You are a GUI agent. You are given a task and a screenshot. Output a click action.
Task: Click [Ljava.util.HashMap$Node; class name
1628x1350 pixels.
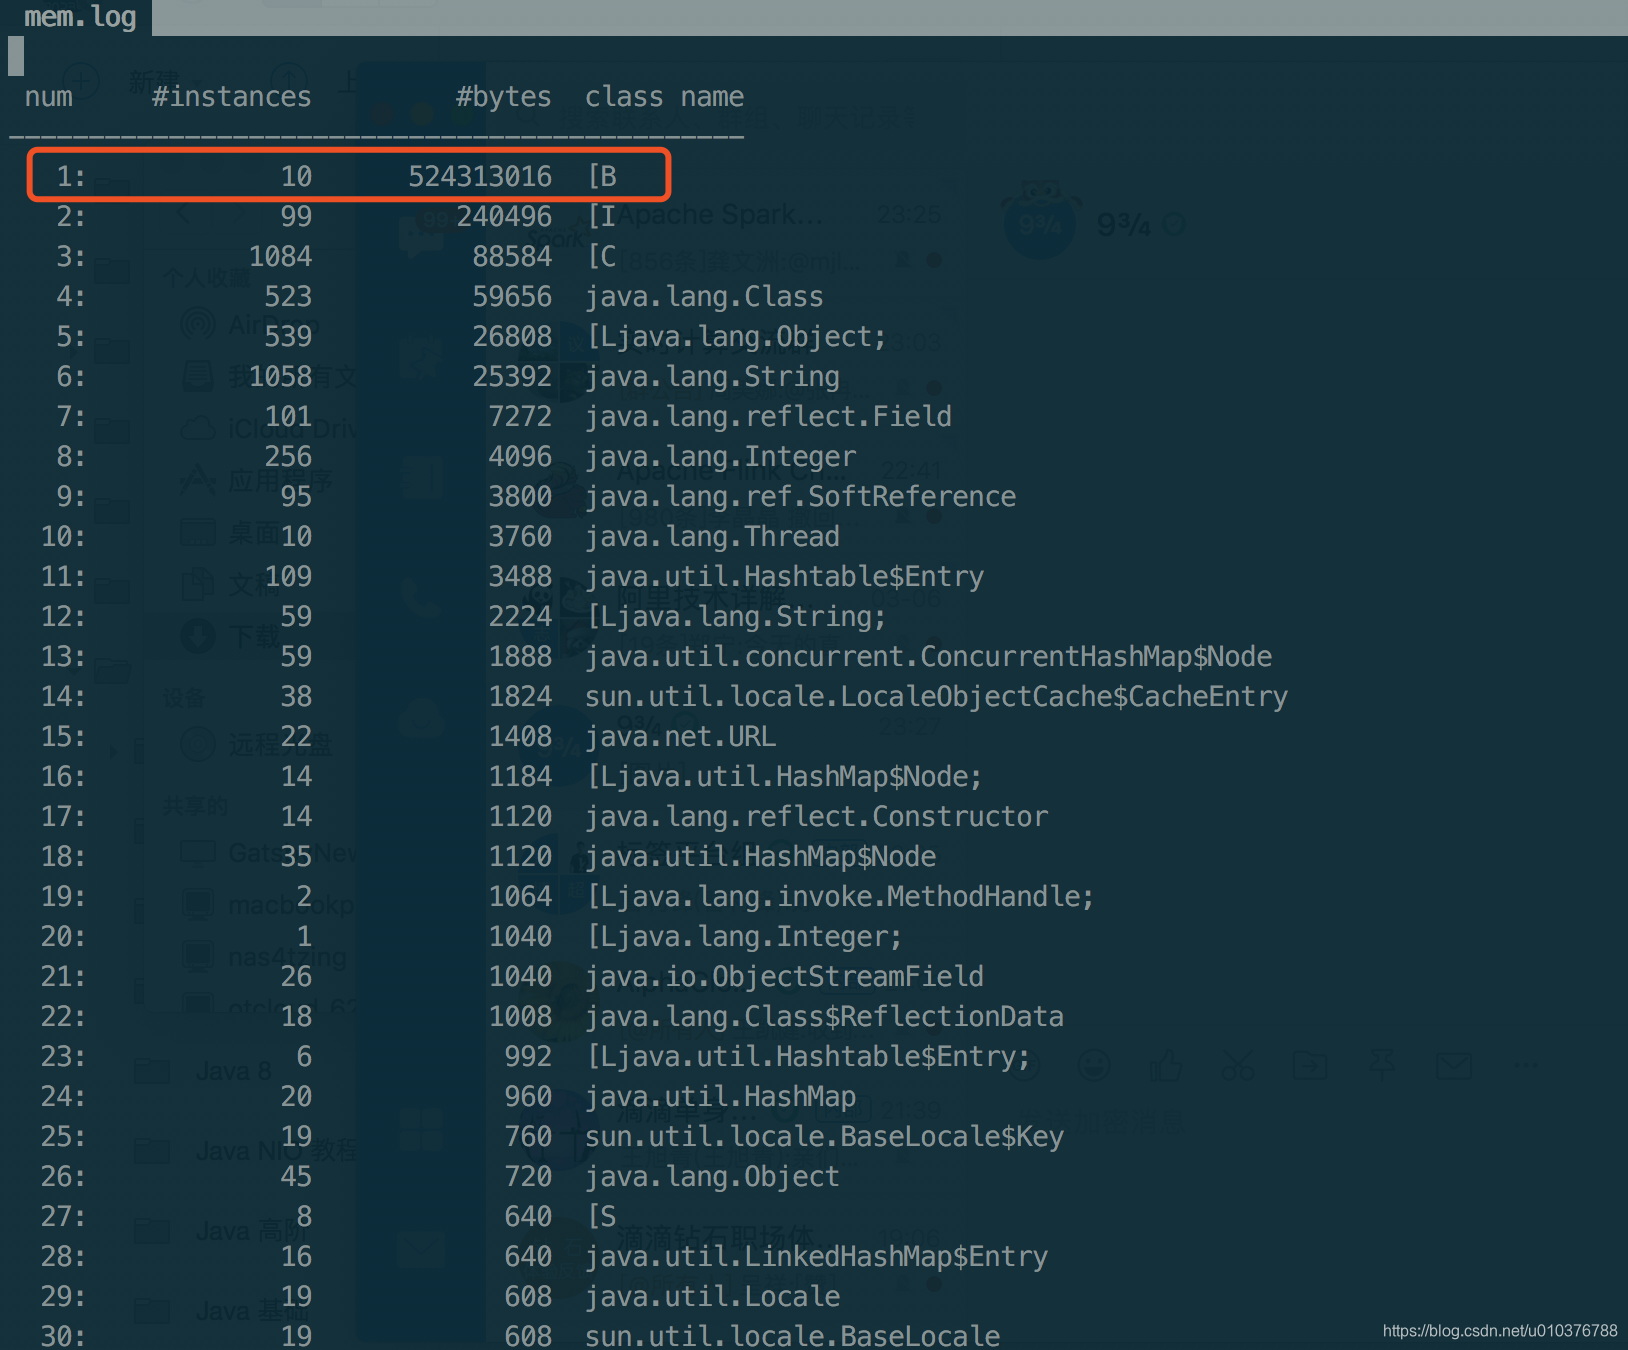pos(785,777)
